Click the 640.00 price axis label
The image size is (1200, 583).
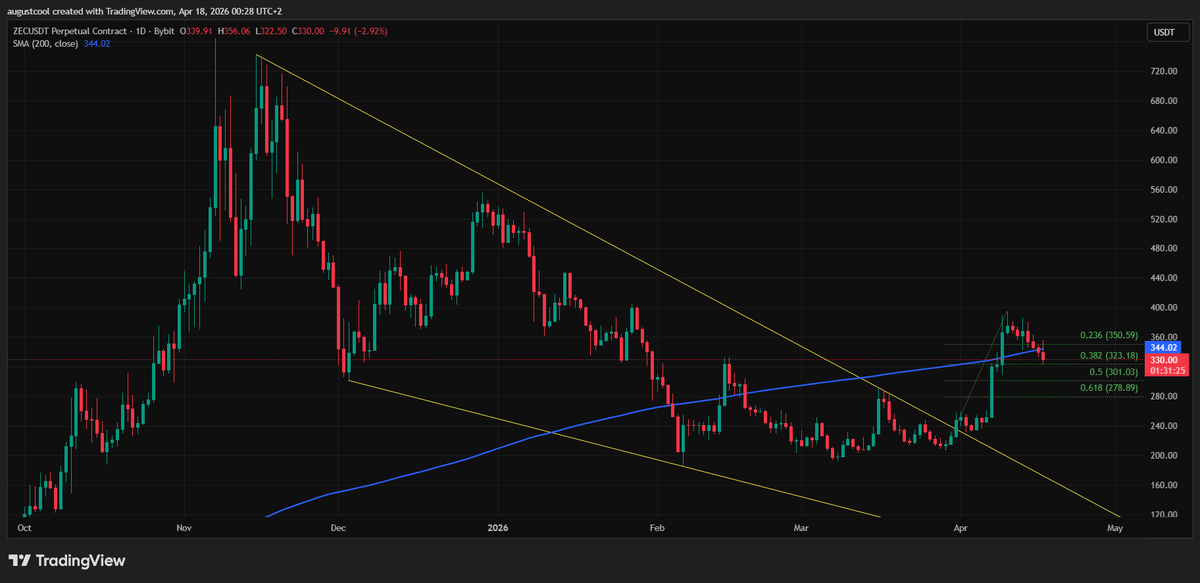[1164, 130]
